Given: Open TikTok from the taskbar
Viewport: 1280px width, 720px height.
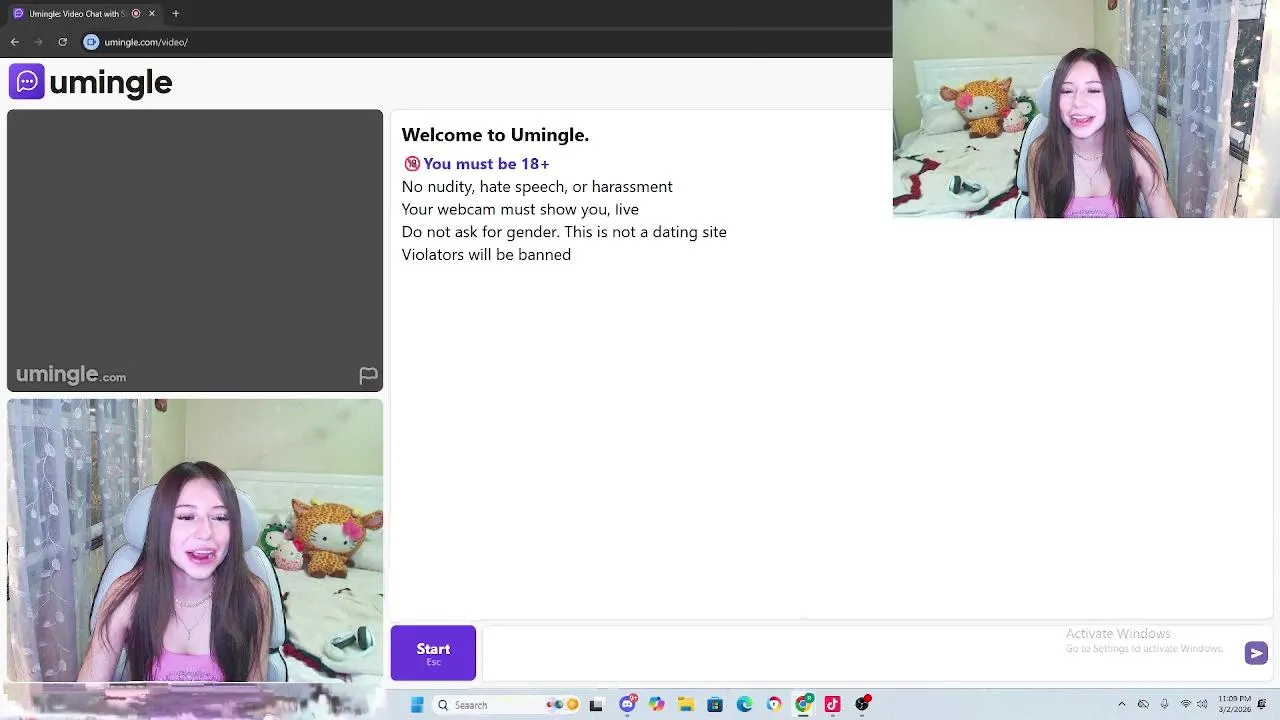Looking at the screenshot, I should tap(832, 705).
